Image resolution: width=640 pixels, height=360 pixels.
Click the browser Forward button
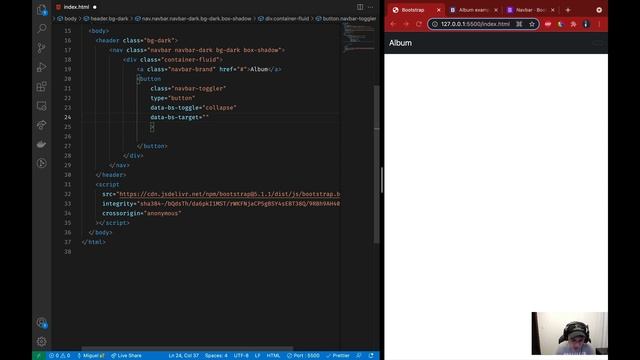406,24
